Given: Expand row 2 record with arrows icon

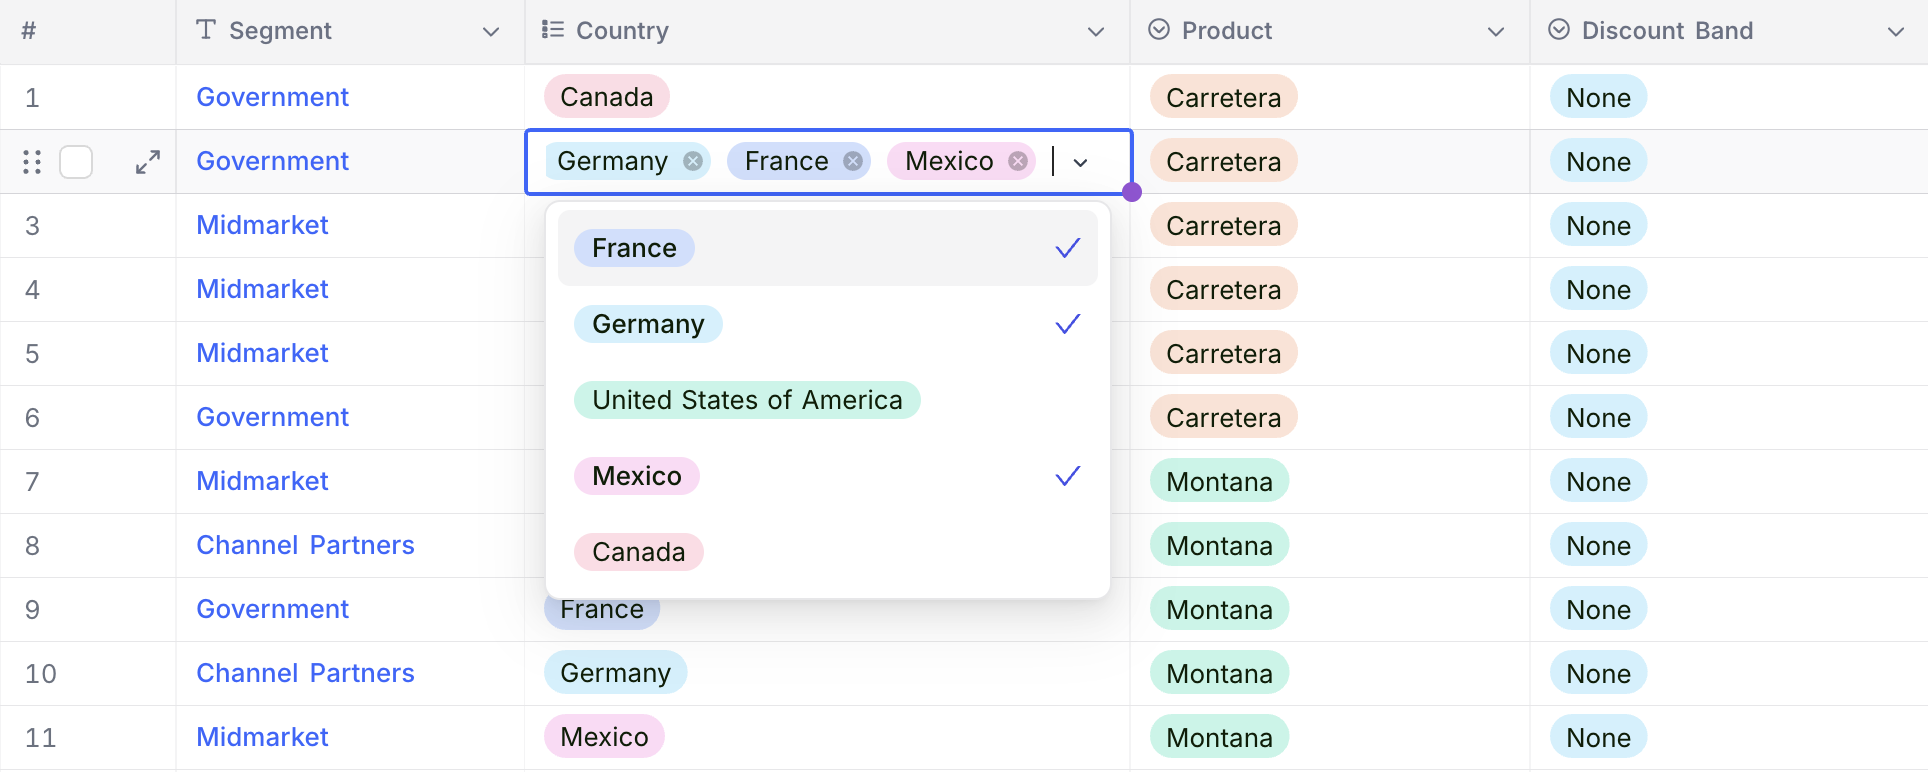Looking at the screenshot, I should 148,162.
